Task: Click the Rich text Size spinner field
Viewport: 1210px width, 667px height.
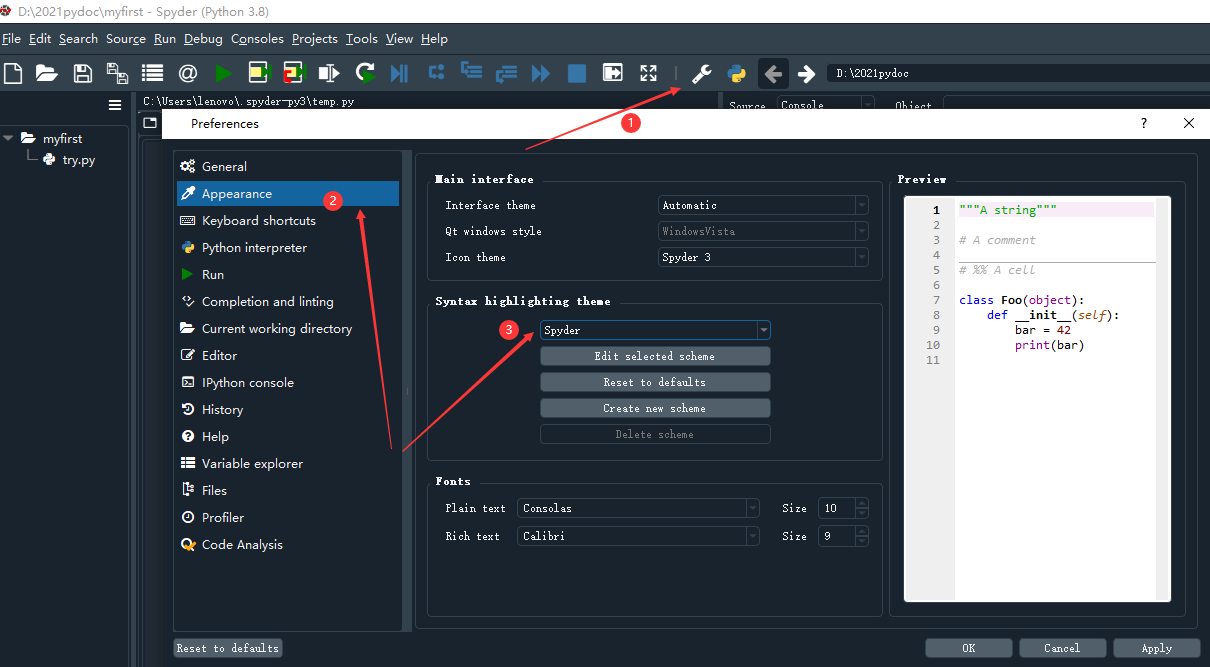Action: tap(843, 536)
